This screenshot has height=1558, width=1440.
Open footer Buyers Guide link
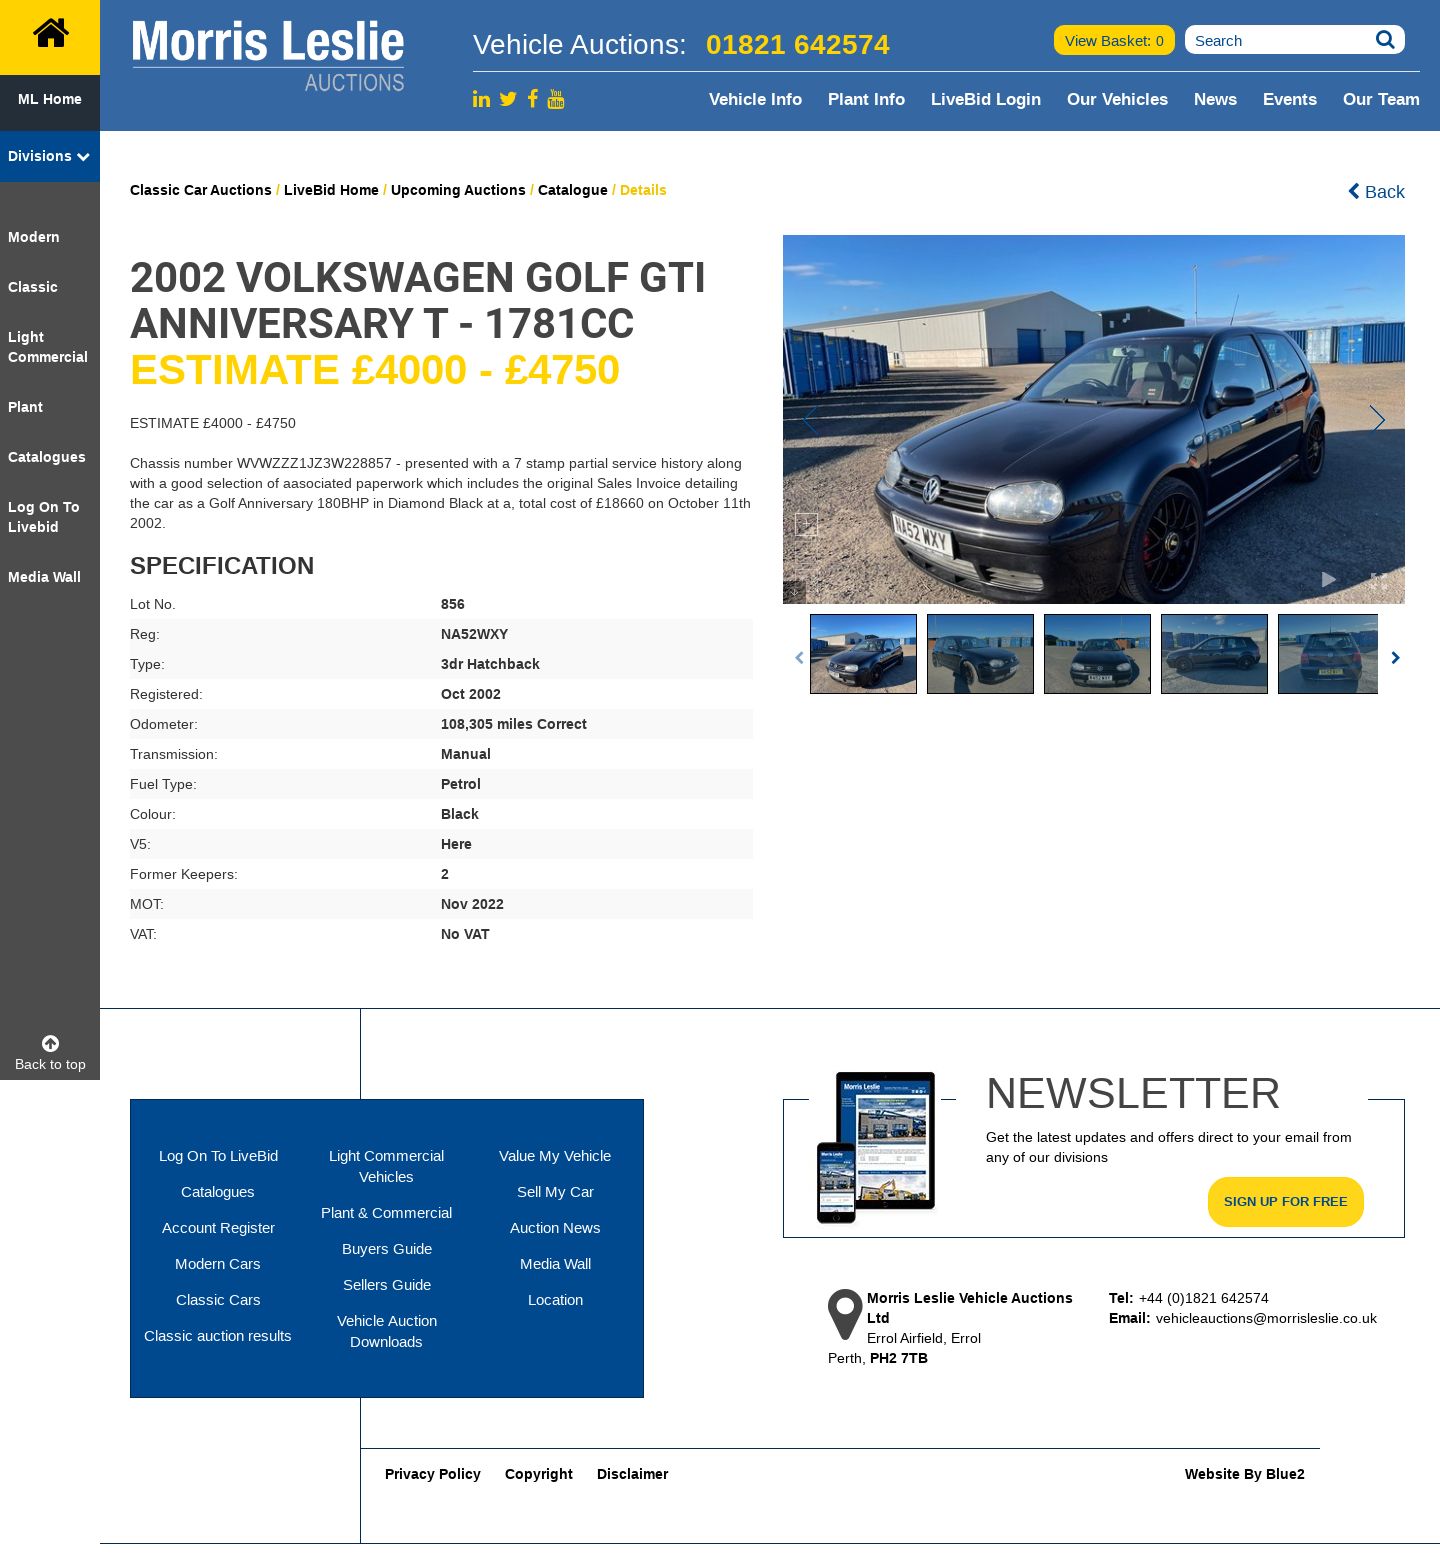pos(386,1249)
